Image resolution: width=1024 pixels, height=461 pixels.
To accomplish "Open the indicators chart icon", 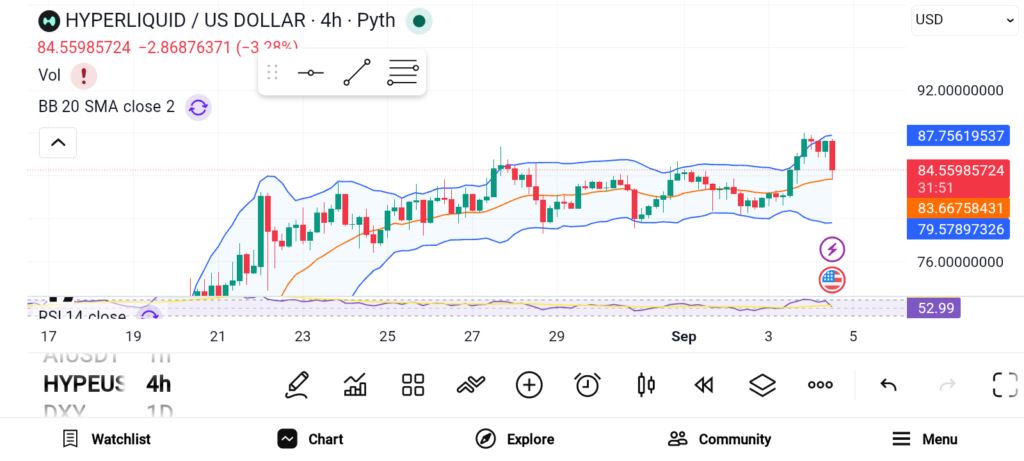I will pos(355,385).
